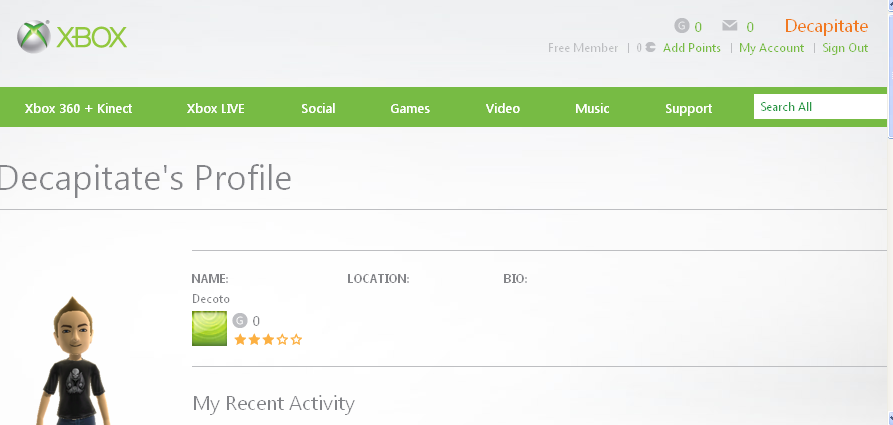
Task: Click the reputation star rating
Action: (x=268, y=340)
